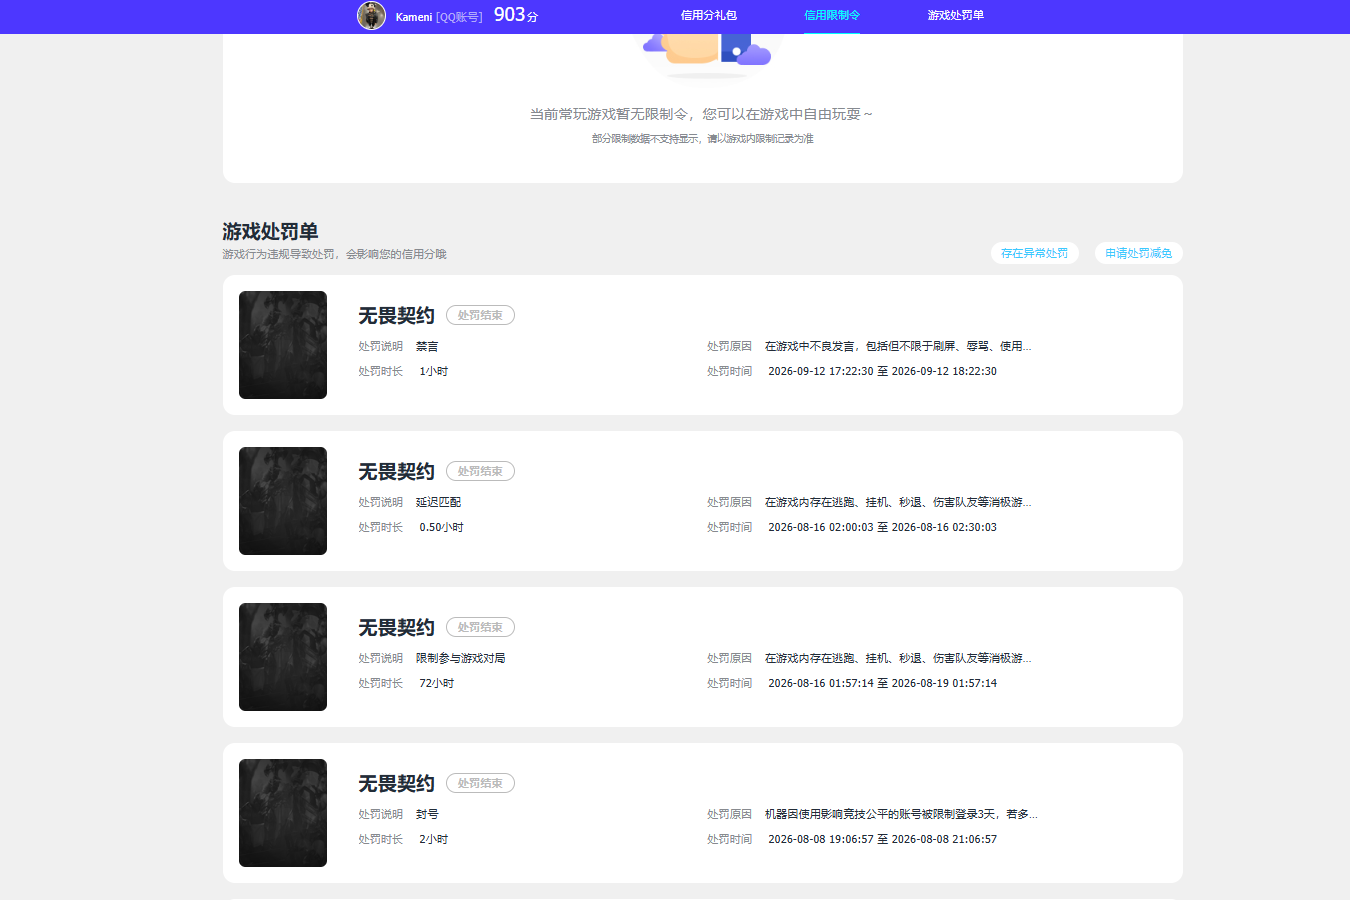This screenshot has height=900, width=1350.
Task: Click the 处罚结束 badge on the 限制参与游戏对局 card
Action: point(480,627)
